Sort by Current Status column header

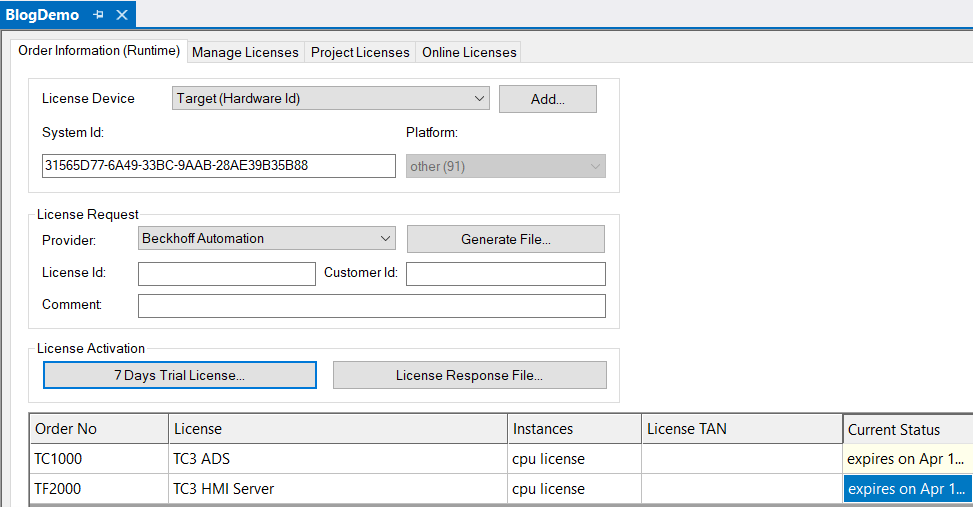[908, 429]
